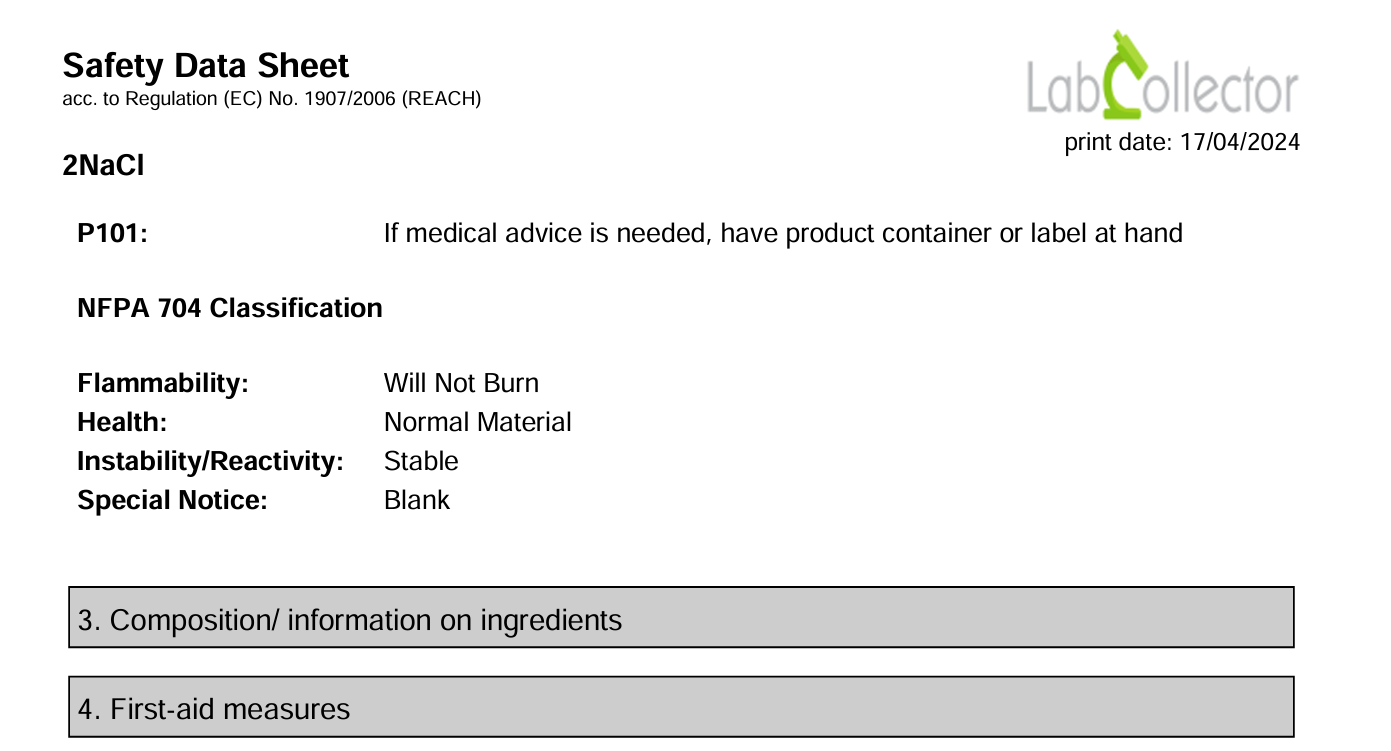The image size is (1391, 751).
Task: Click the LabCollector logo
Action: 1163,75
